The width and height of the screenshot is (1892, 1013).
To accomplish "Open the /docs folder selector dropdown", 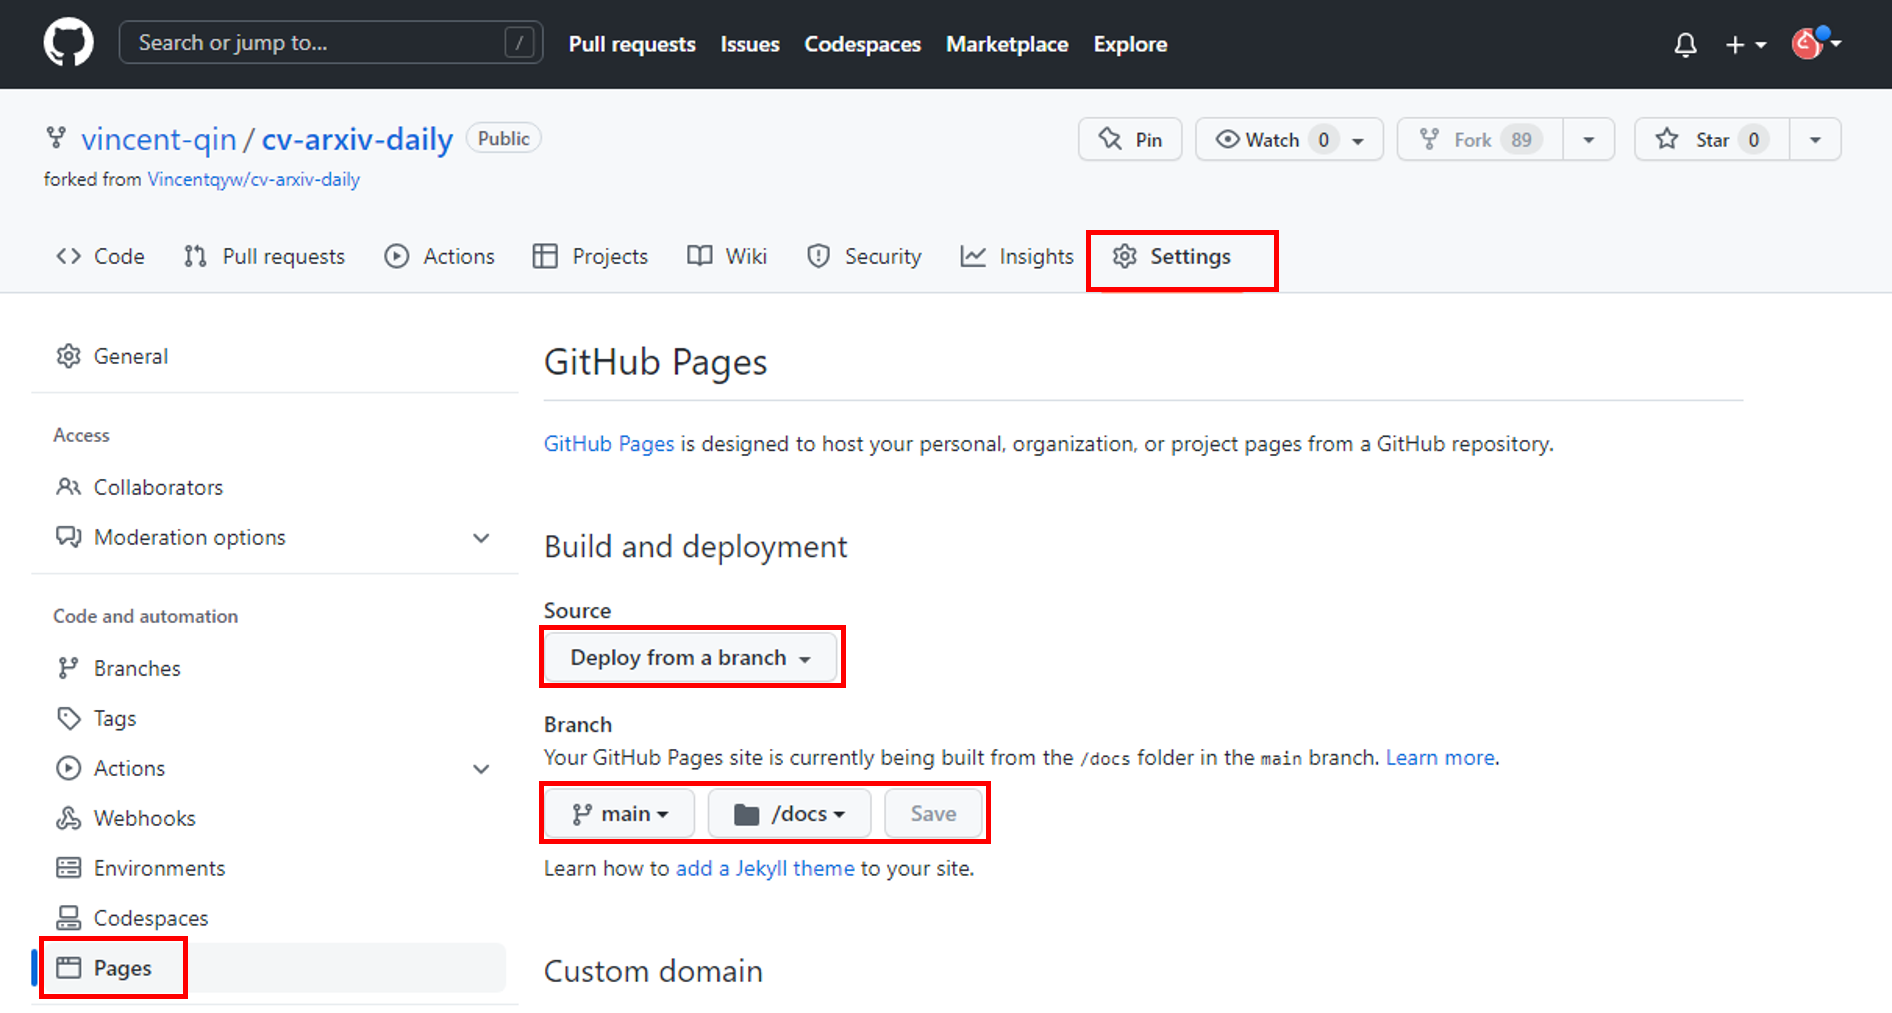I will coord(789,814).
